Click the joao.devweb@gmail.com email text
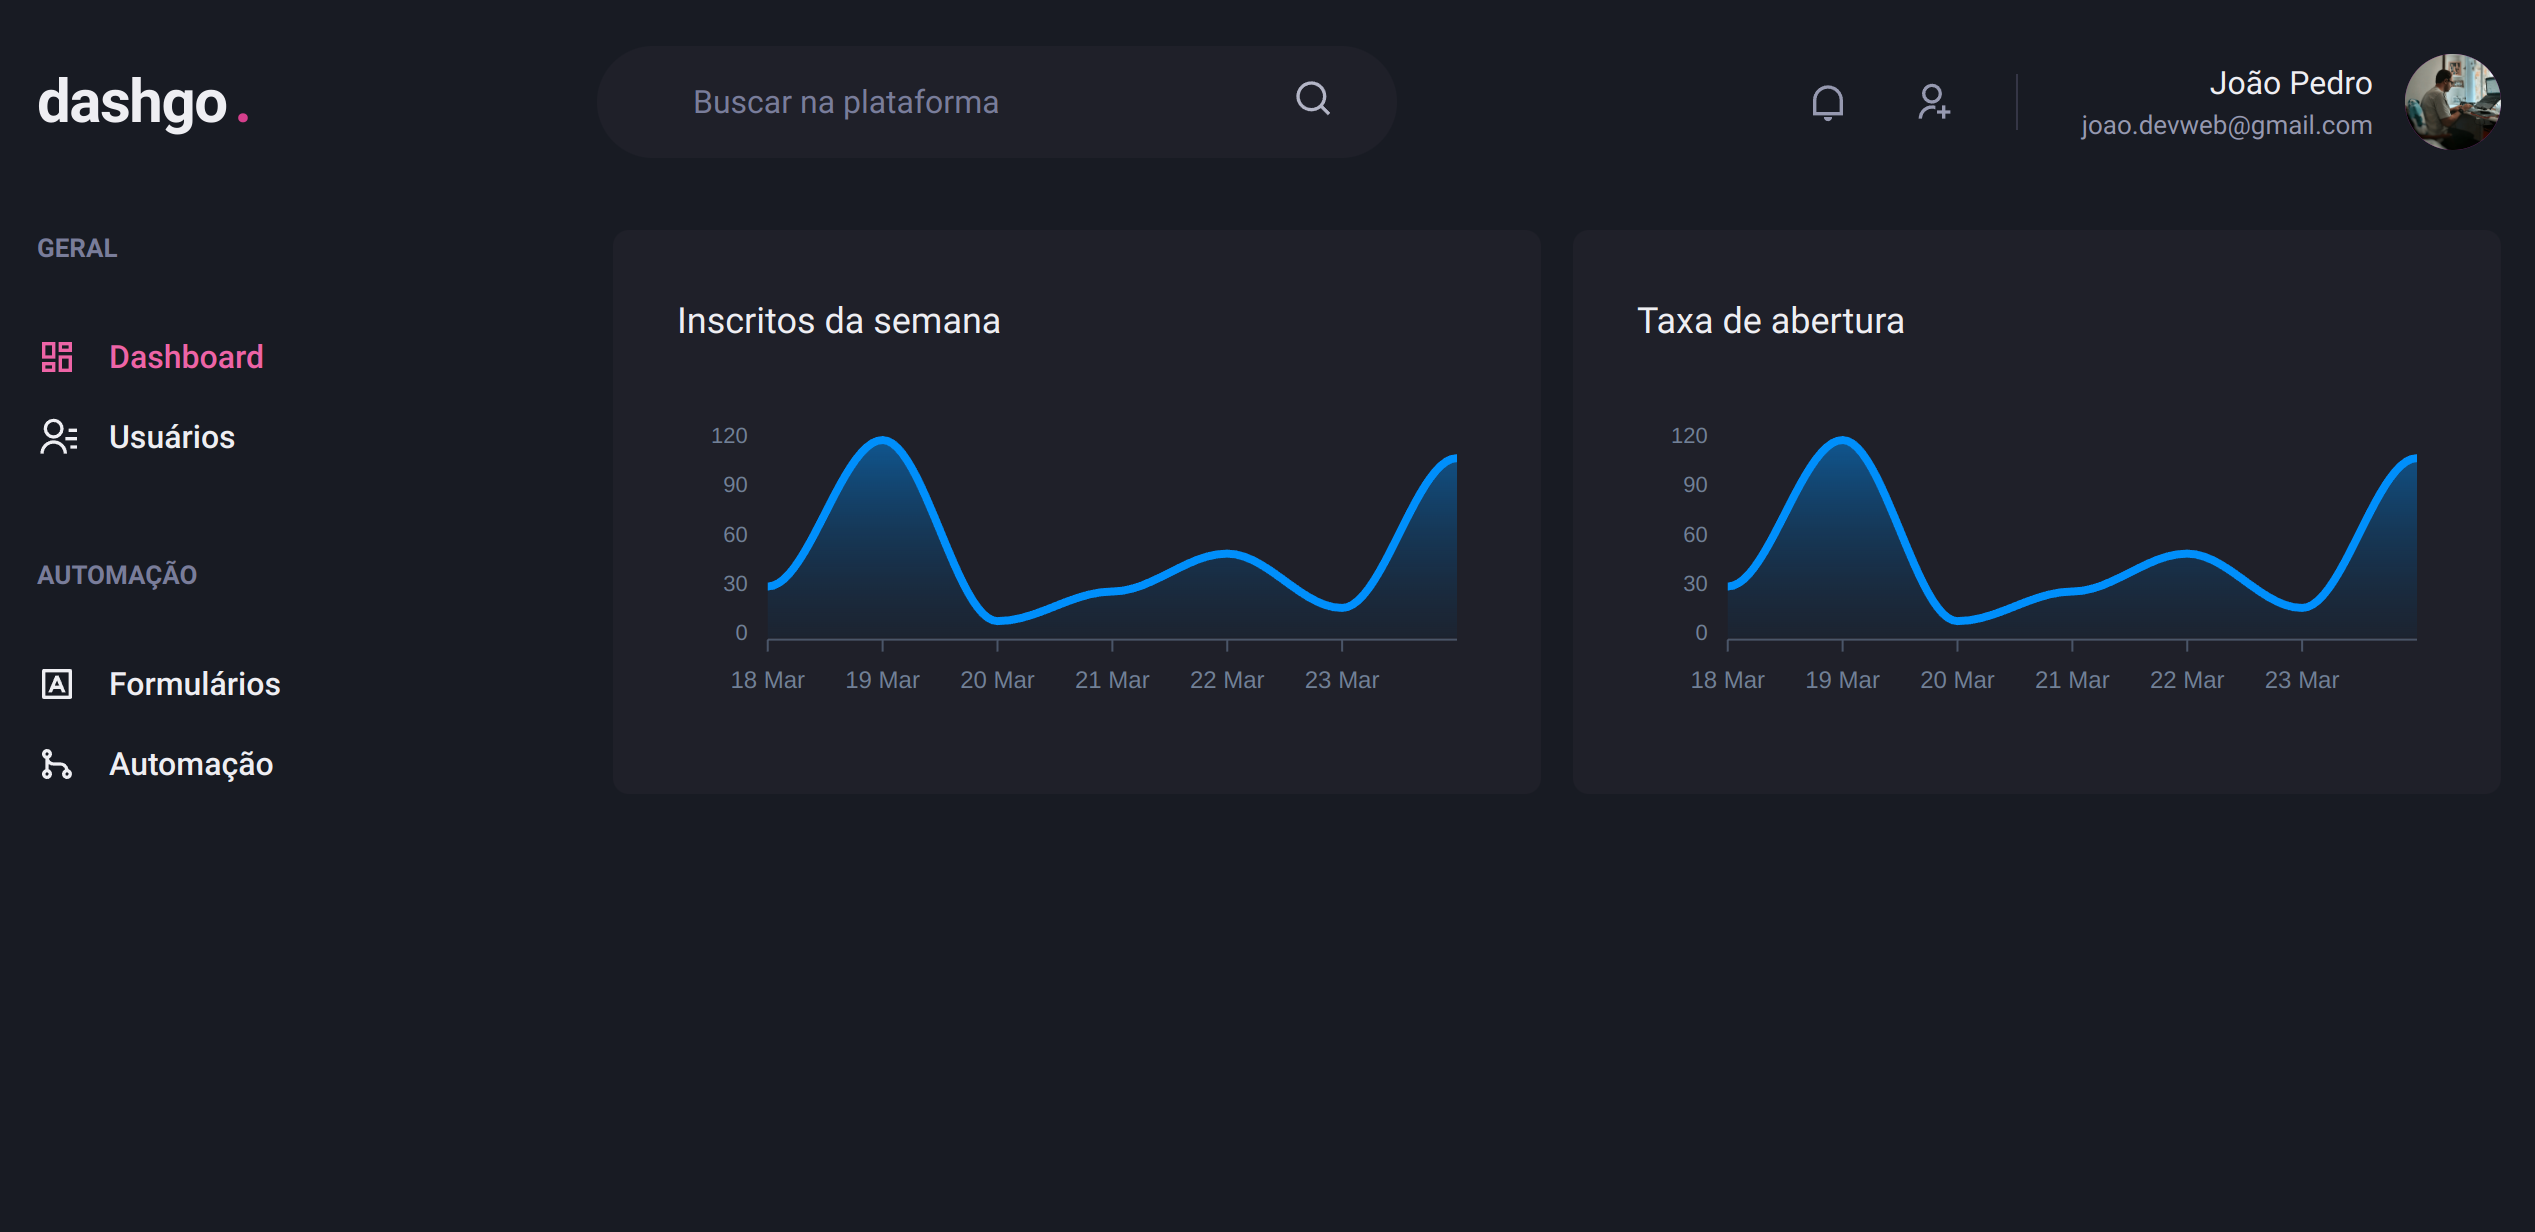 2226,126
